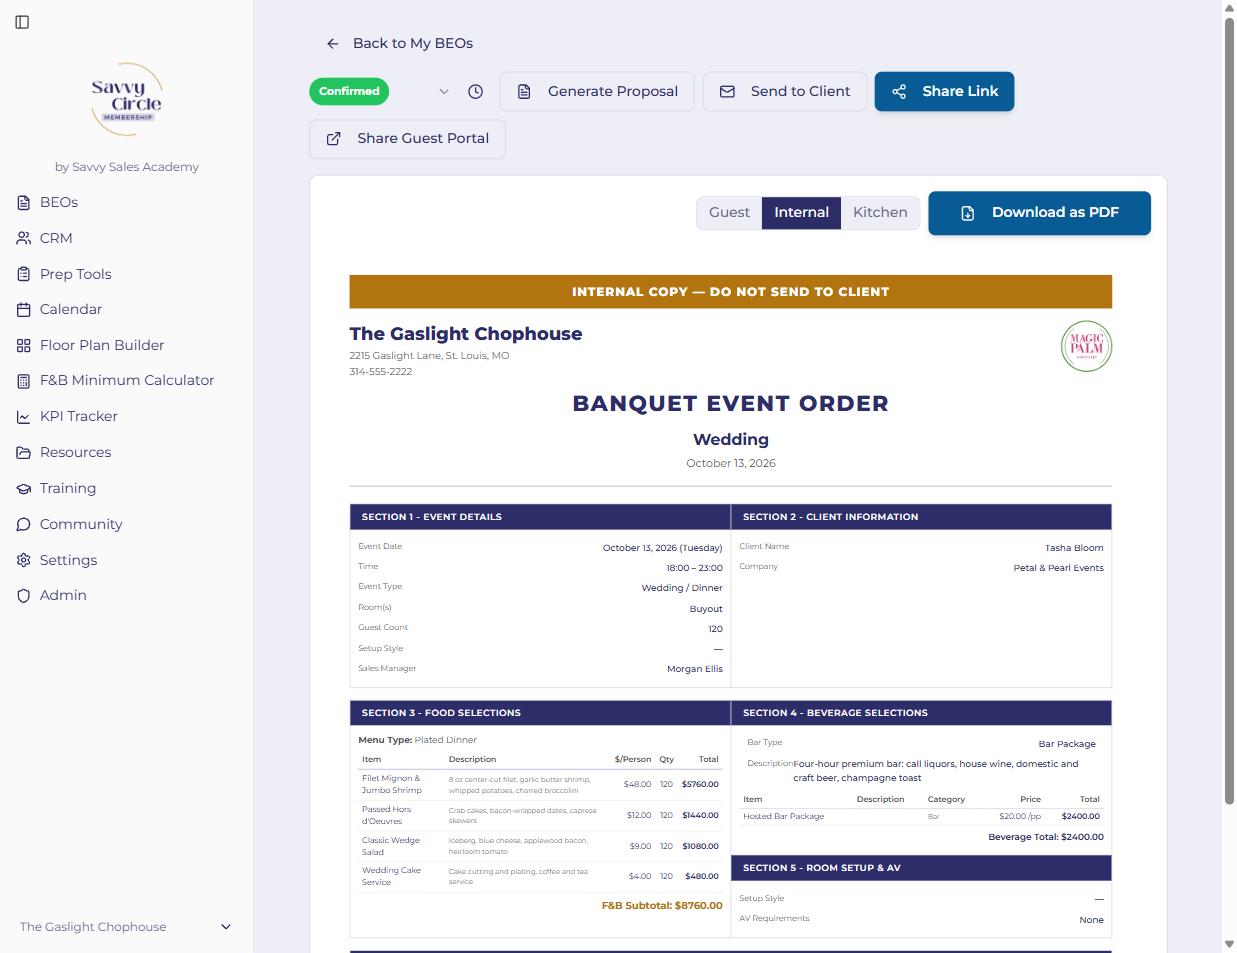The height and width of the screenshot is (953, 1237).
Task: Click the Hosted Bar Package row
Action: coord(921,816)
